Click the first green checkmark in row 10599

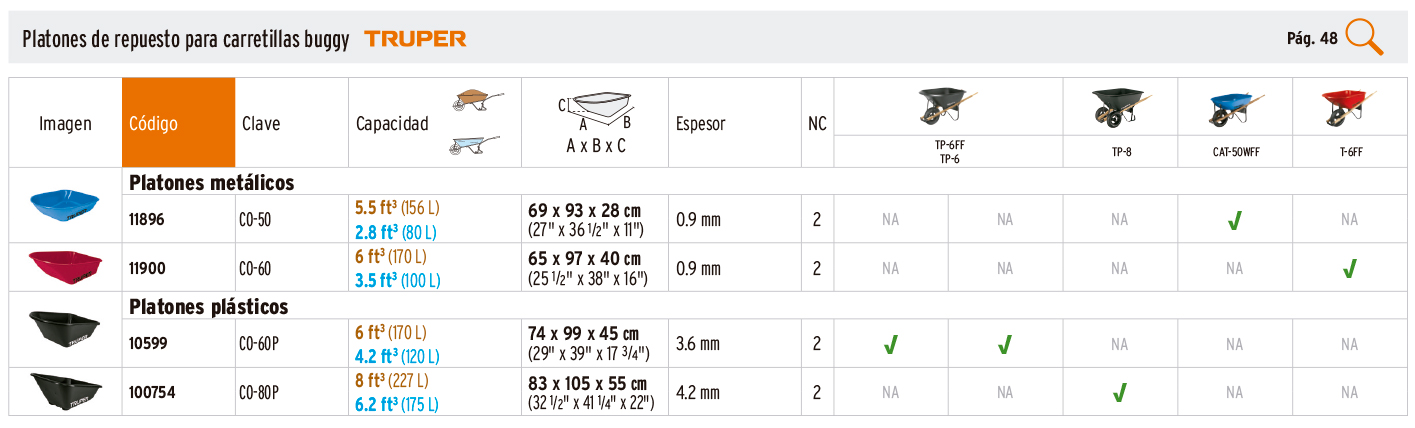tap(890, 345)
